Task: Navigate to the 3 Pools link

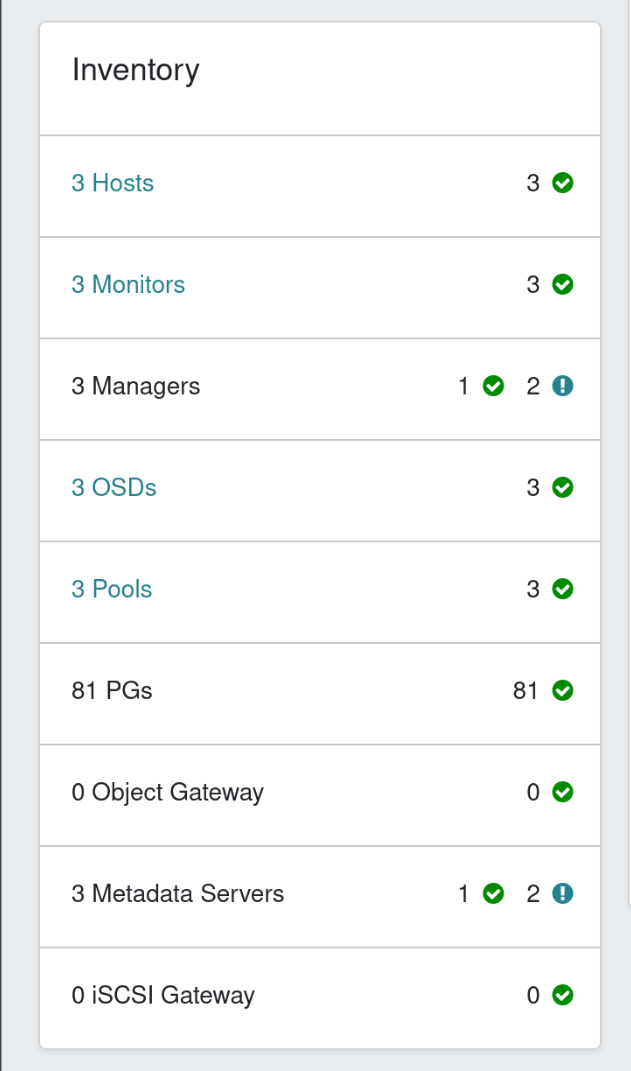Action: (x=112, y=589)
